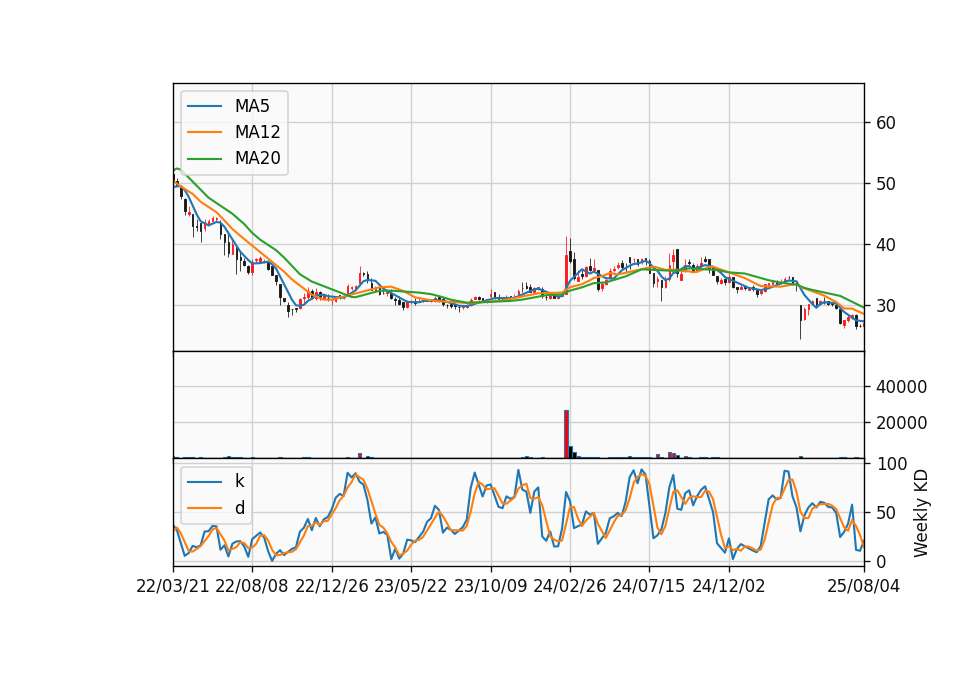Click the volume axis value 40000
This screenshot has height=690, width=960.
click(901, 387)
